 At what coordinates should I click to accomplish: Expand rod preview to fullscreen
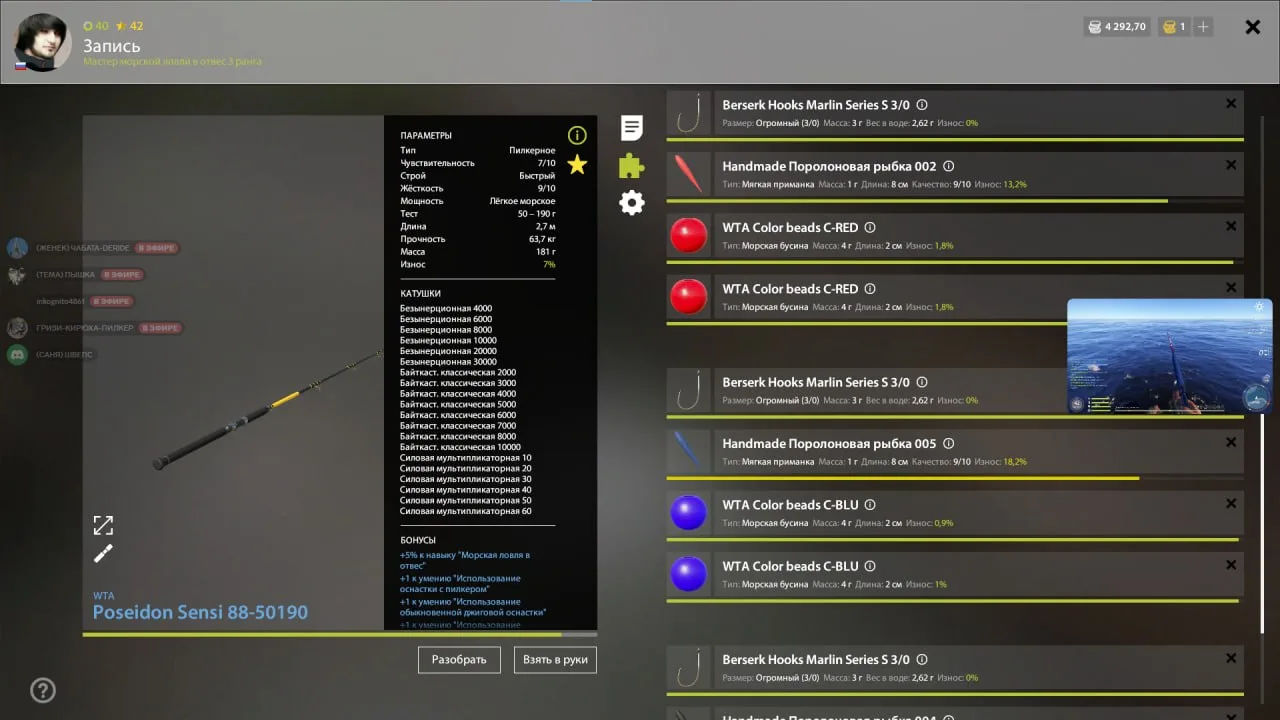103,525
